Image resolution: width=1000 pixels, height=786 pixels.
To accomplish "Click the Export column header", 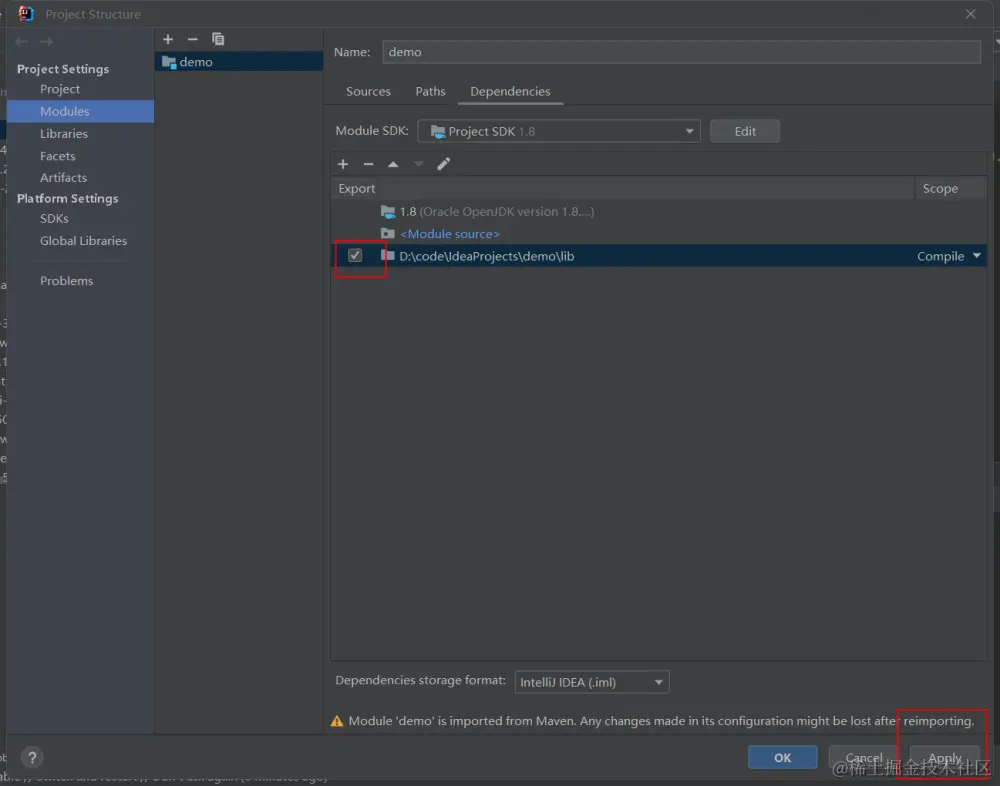I will 357,189.
